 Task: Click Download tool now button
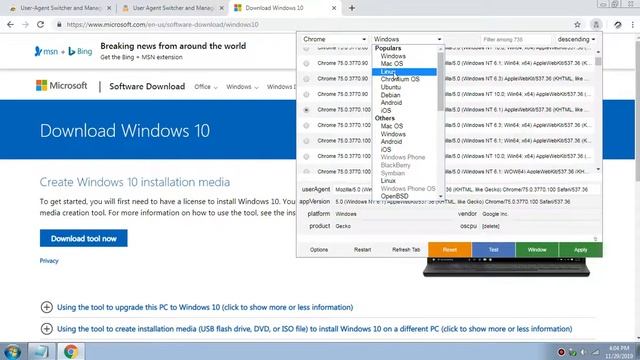coord(84,238)
